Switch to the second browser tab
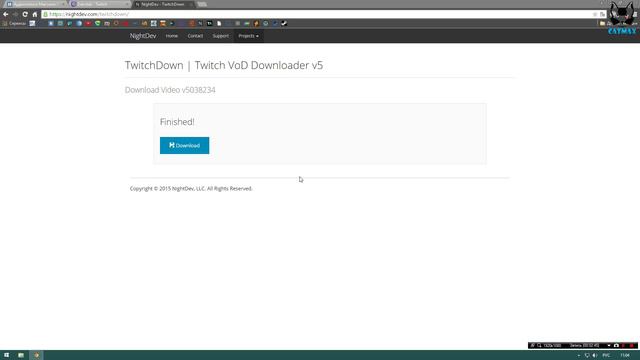 pos(99,4)
